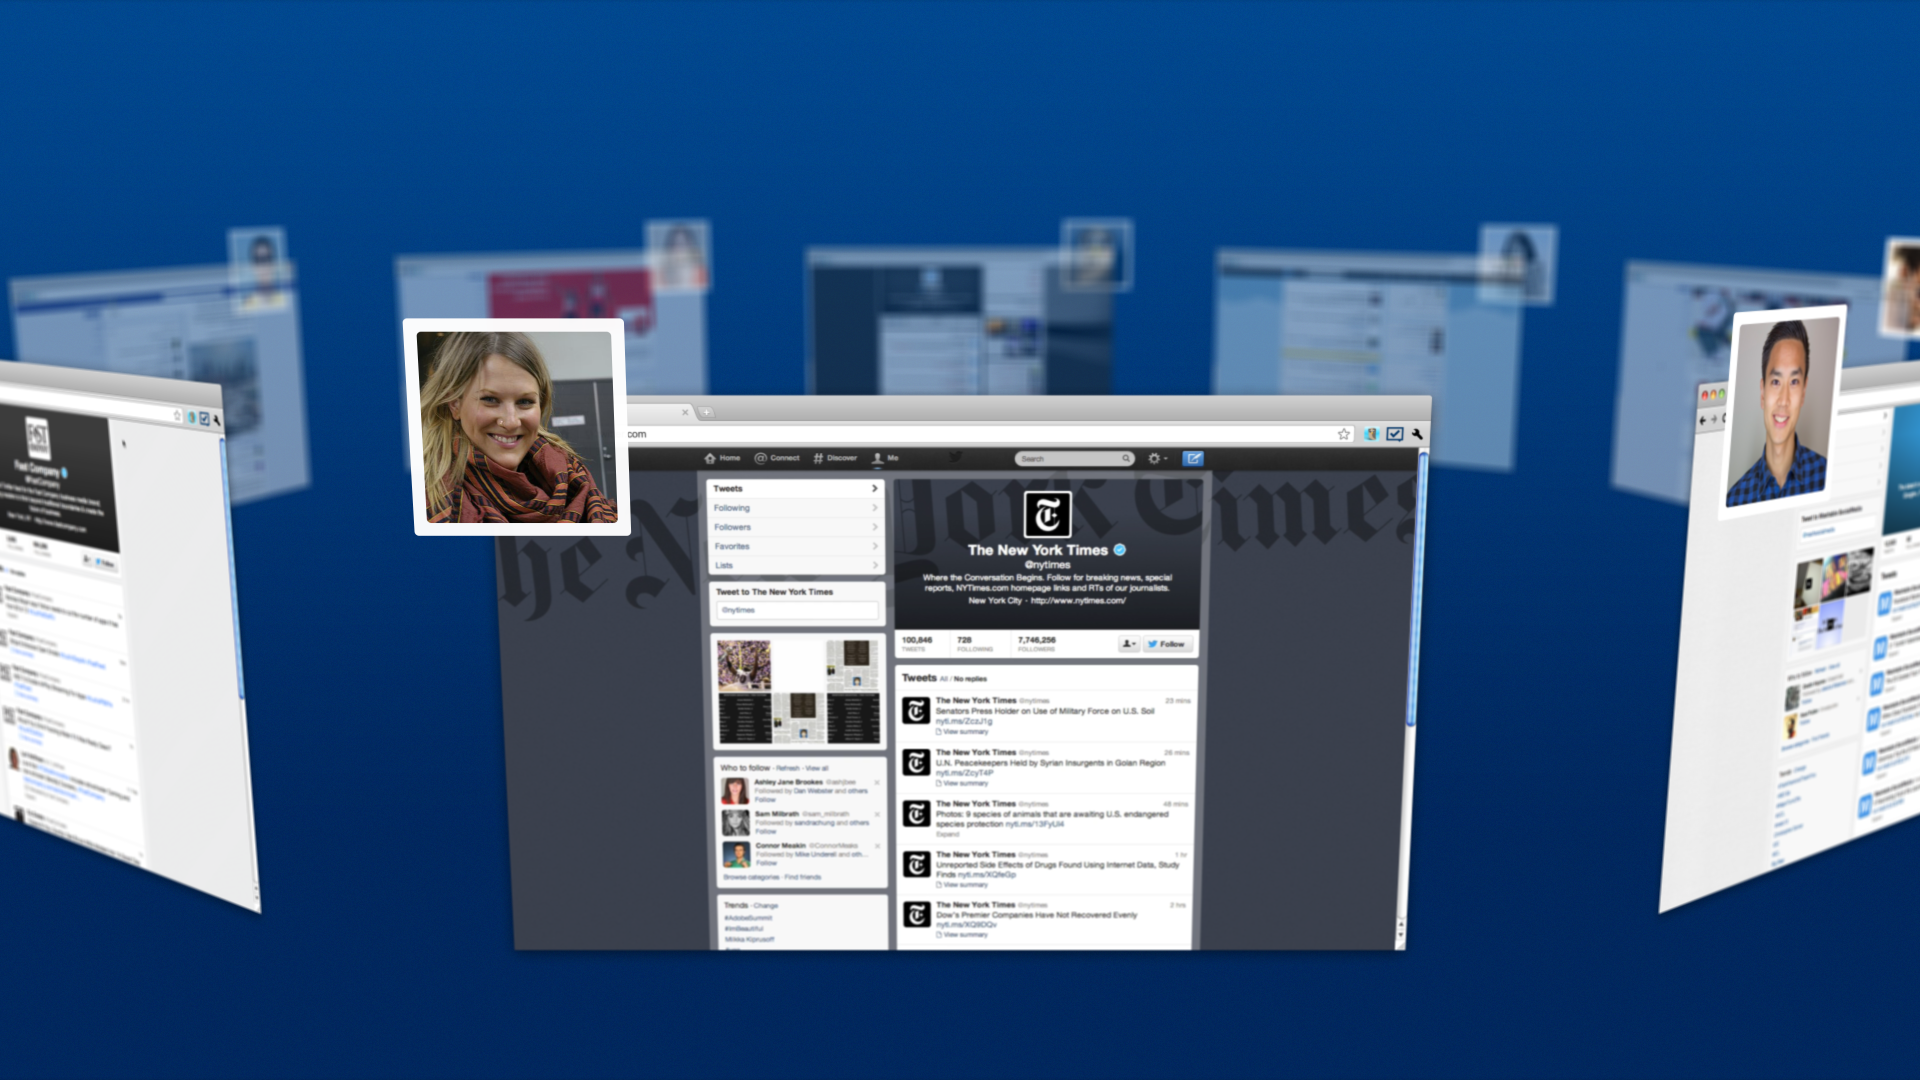This screenshot has width=1920, height=1080.
Task: Click the checkmark extension icon in toolbar
Action: tap(1395, 434)
